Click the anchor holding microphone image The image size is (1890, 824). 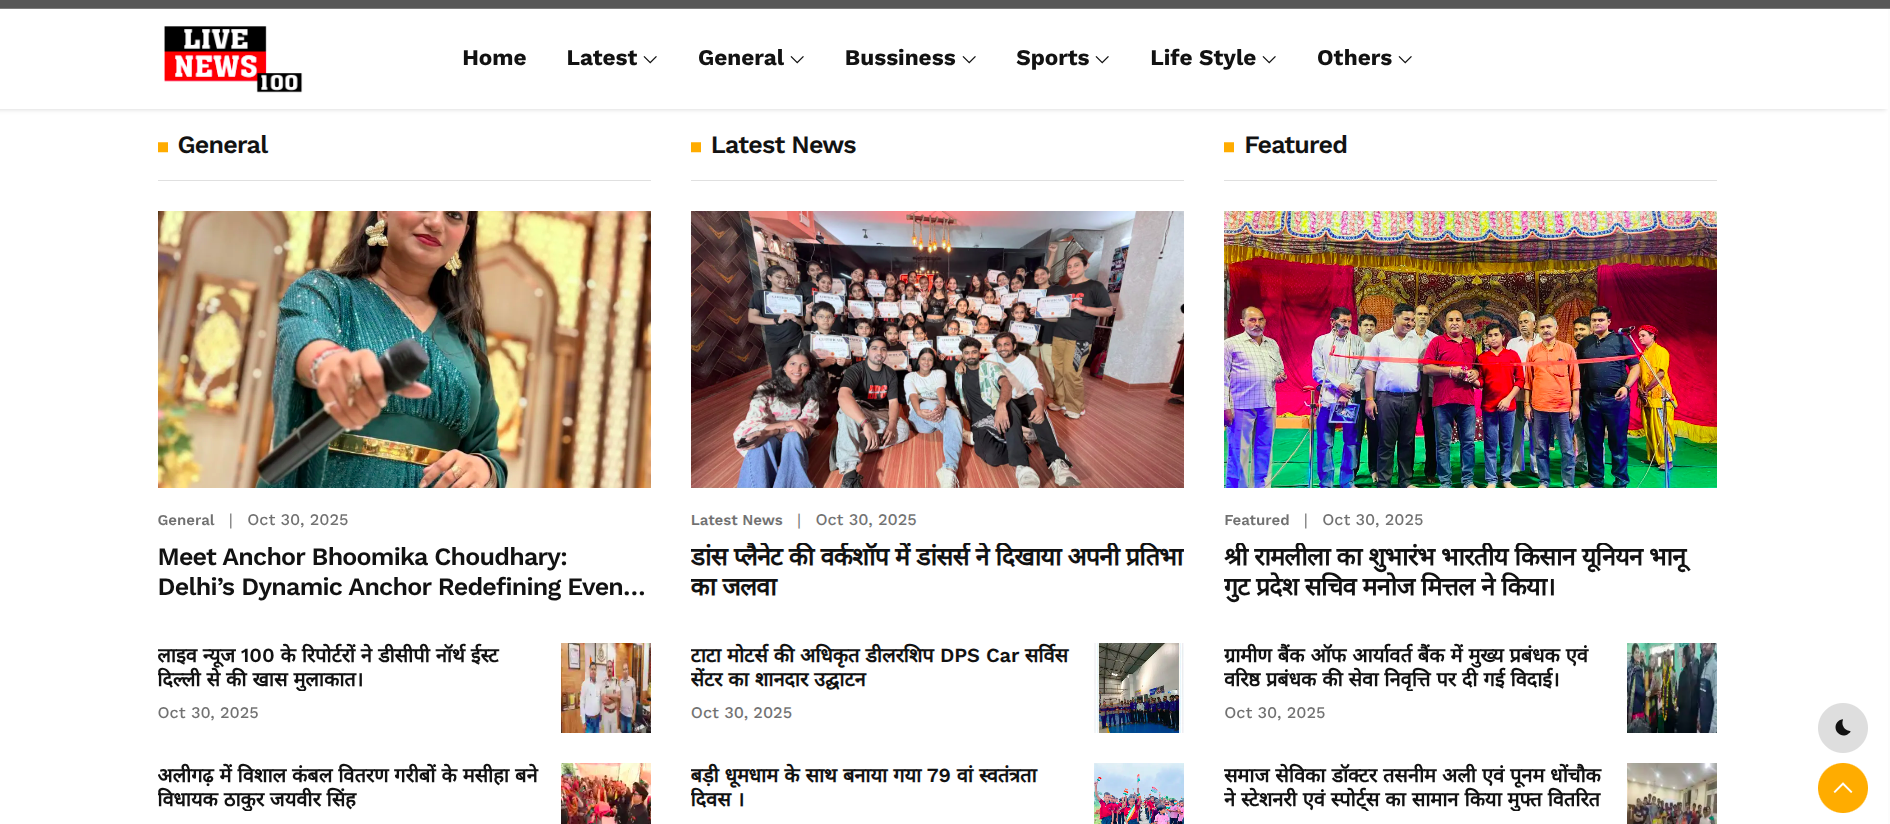404,349
